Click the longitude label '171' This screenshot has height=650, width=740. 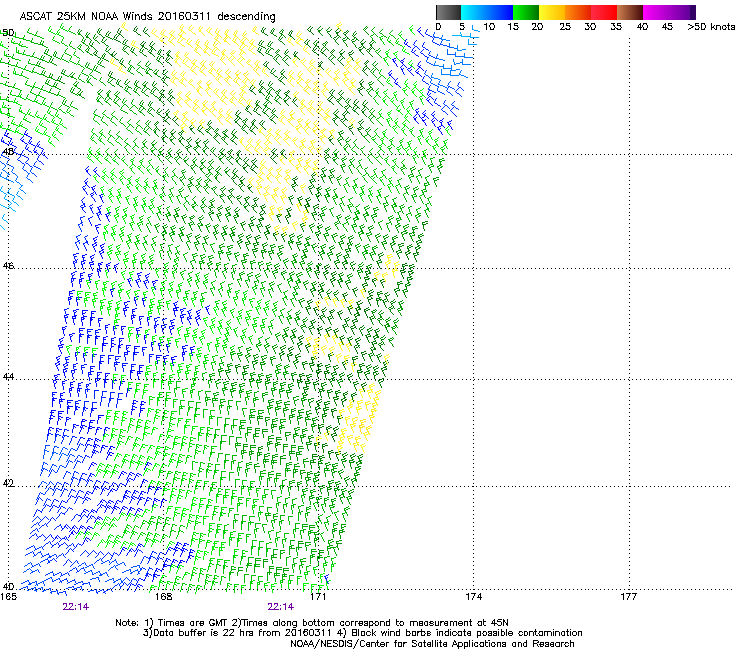(318, 597)
